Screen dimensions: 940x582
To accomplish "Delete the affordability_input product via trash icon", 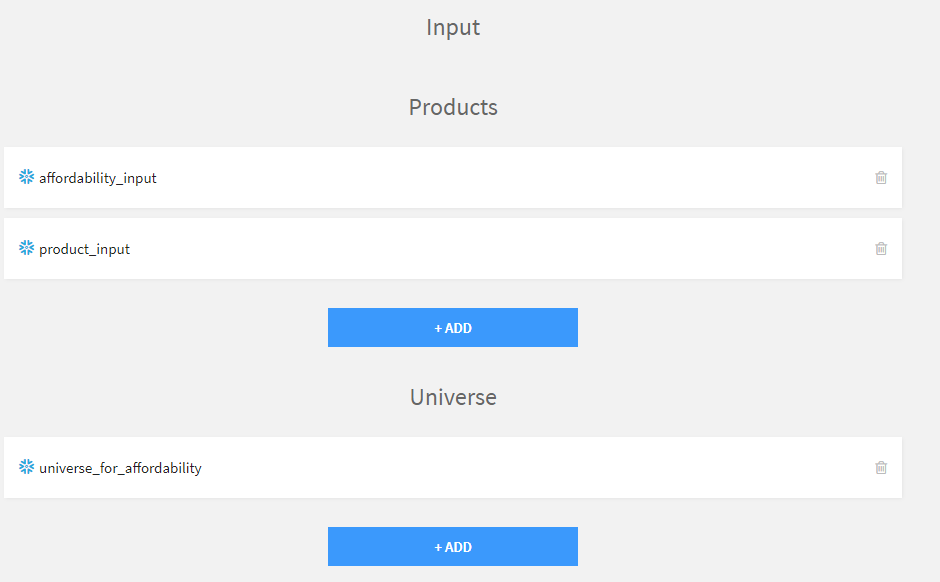I will [x=881, y=178].
